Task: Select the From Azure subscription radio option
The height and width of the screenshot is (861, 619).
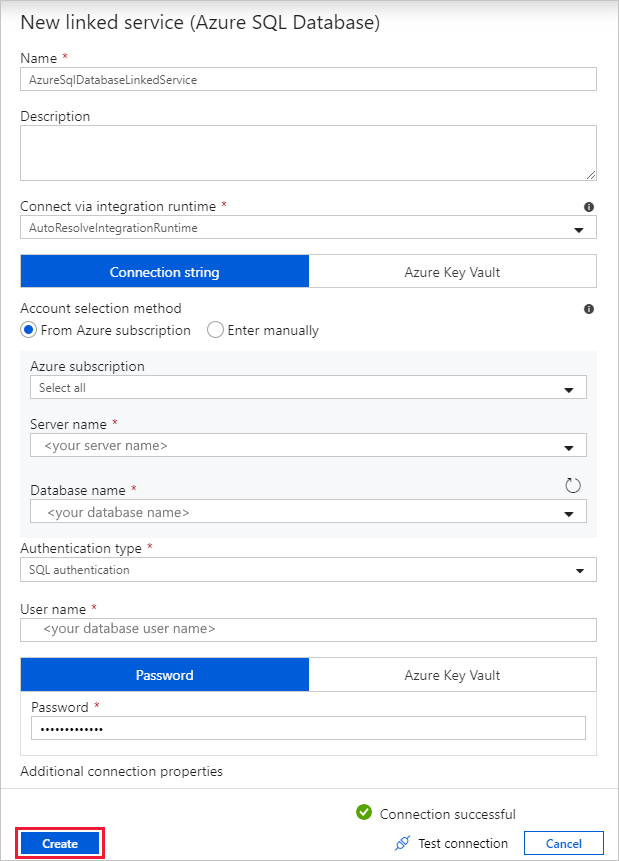Action: pyautogui.click(x=28, y=330)
